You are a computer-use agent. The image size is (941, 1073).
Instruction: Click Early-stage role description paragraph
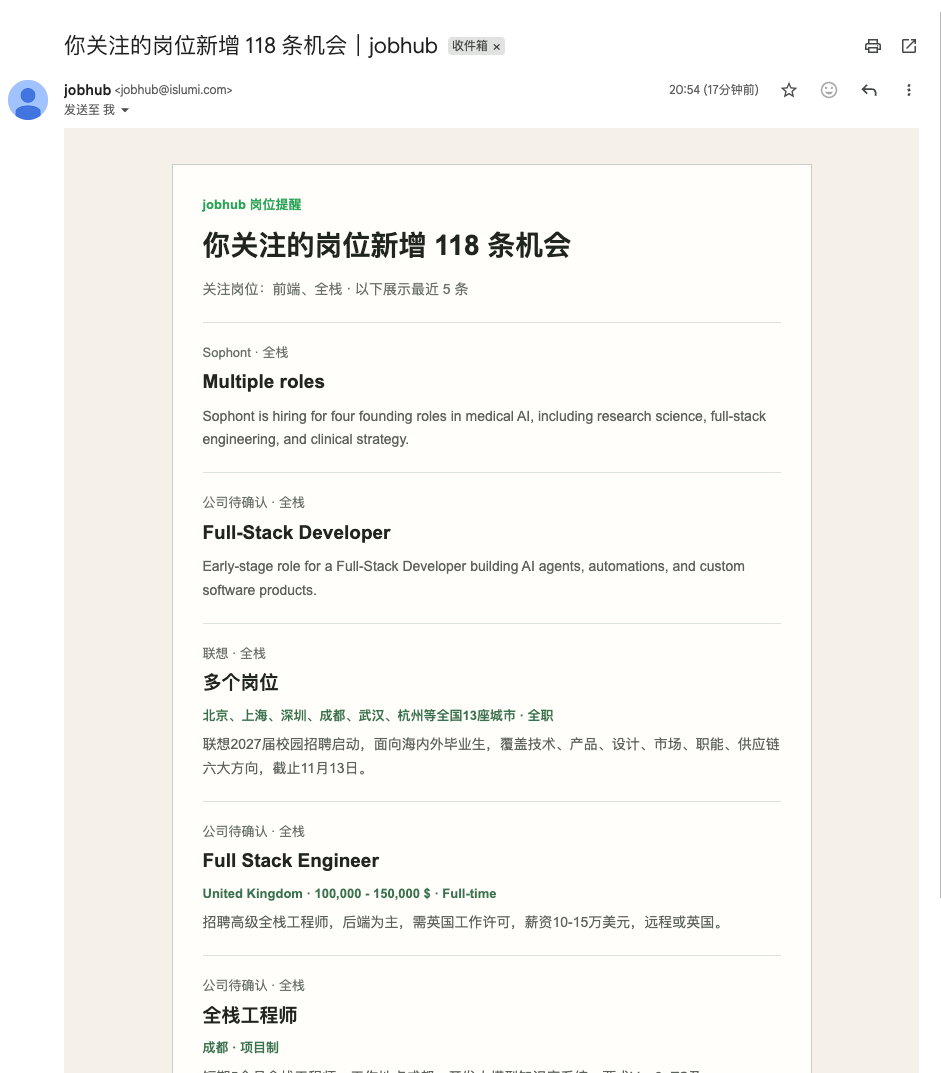click(474, 578)
